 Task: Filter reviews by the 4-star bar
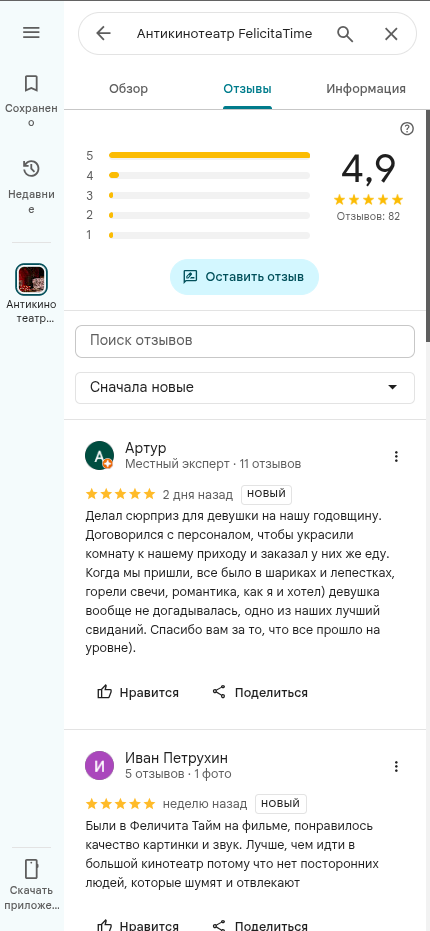(x=209, y=176)
